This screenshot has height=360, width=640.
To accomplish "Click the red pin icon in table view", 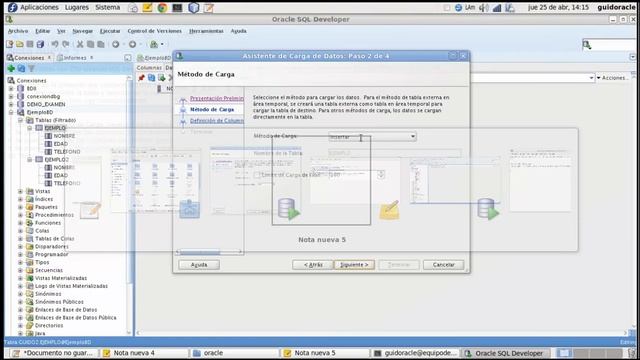I will click(141, 78).
